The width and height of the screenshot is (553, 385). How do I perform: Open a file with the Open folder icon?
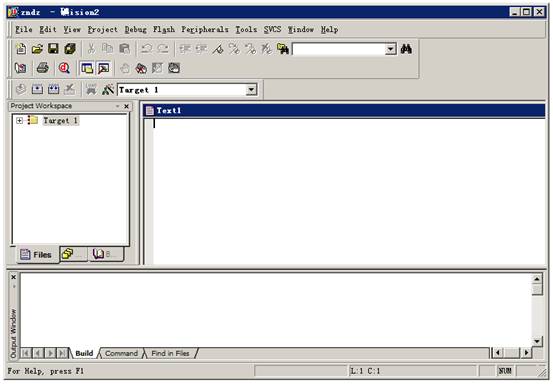pyautogui.click(x=37, y=49)
